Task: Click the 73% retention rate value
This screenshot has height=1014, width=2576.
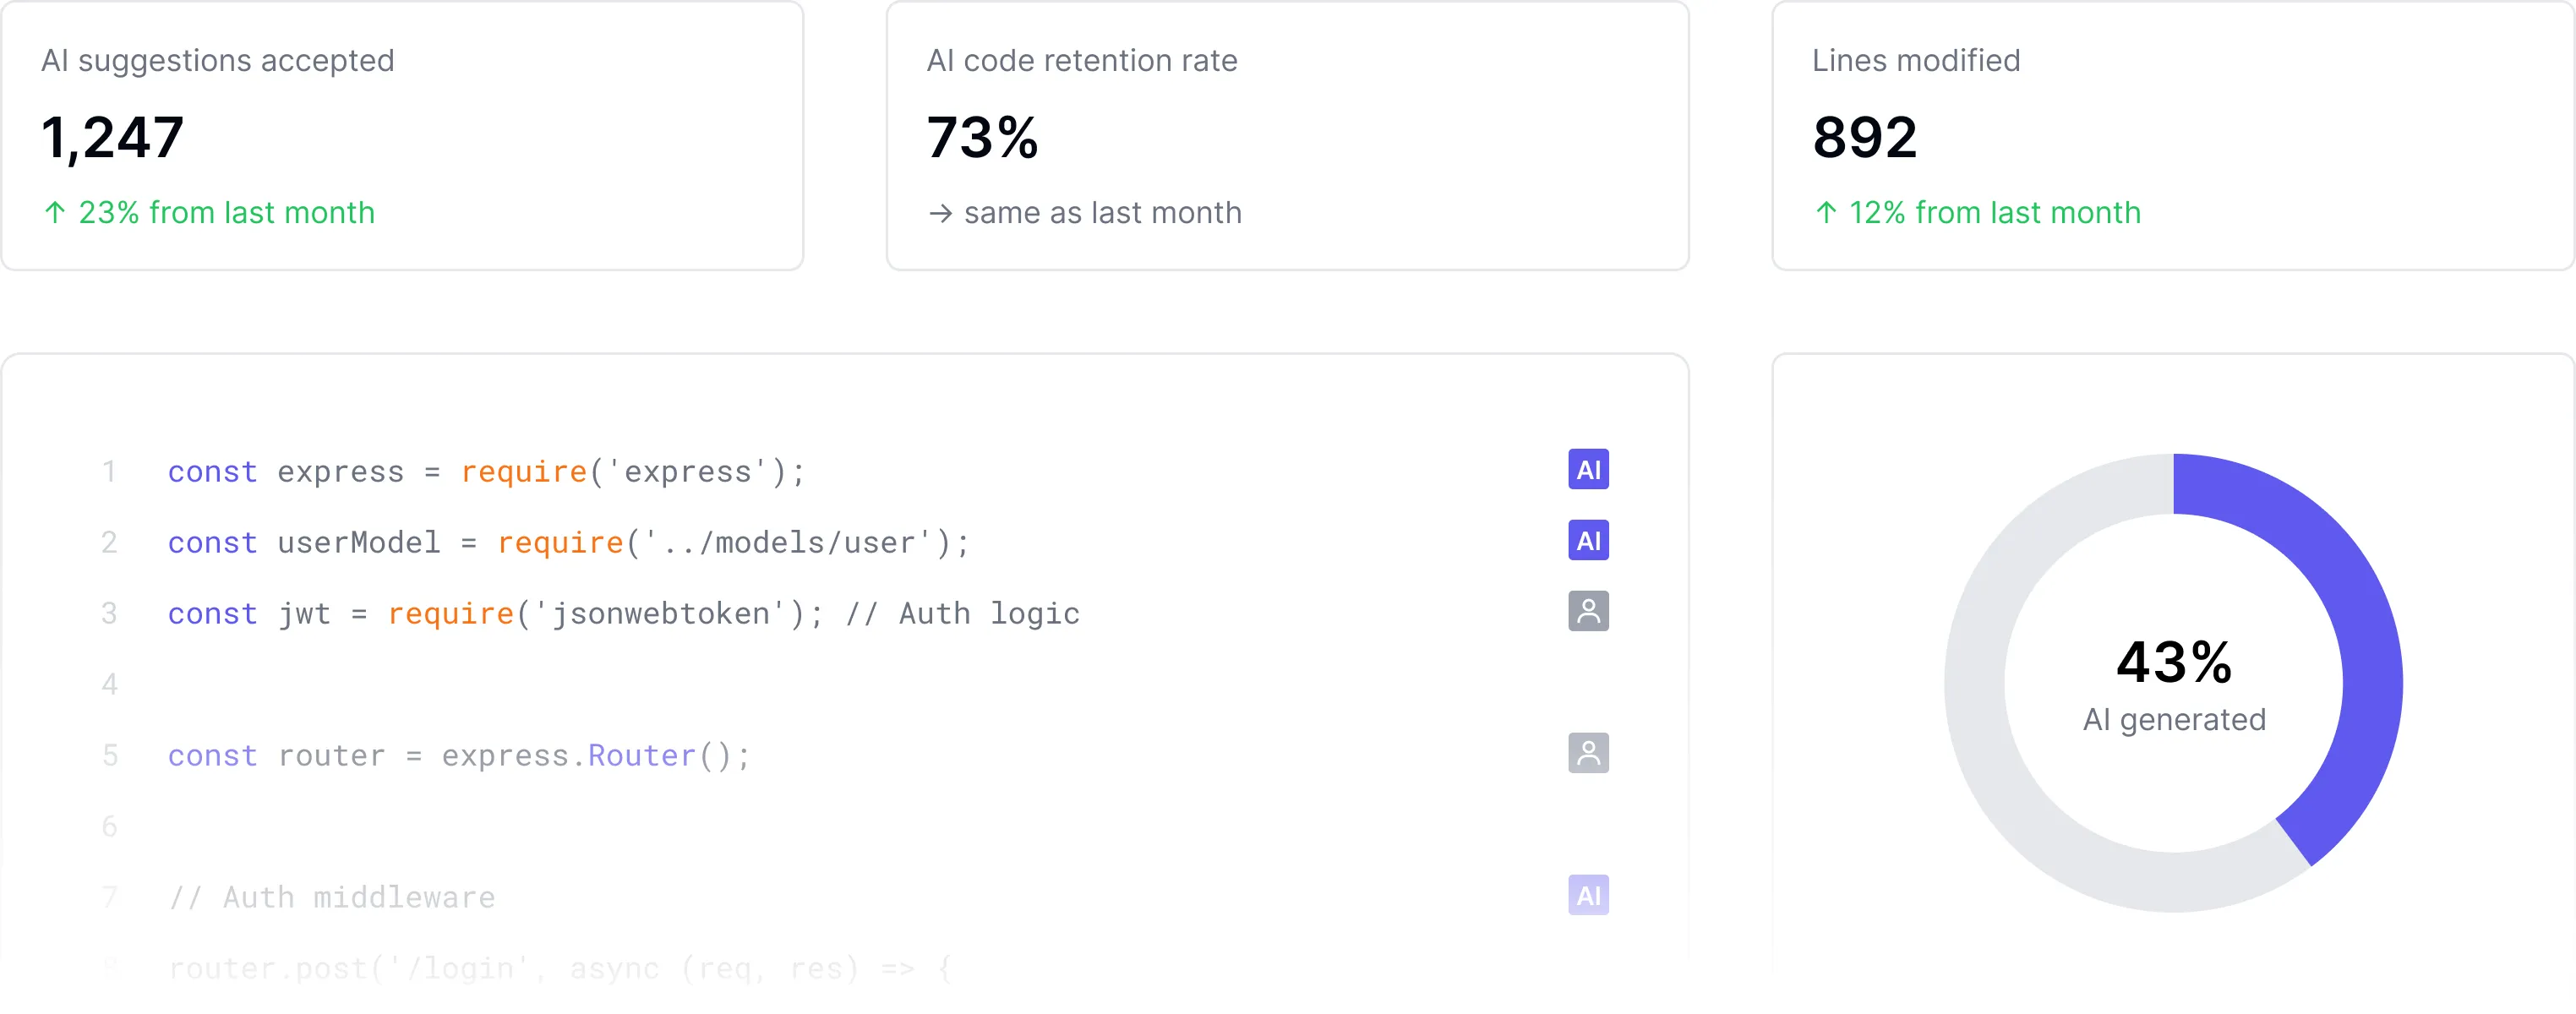Action: coord(982,137)
